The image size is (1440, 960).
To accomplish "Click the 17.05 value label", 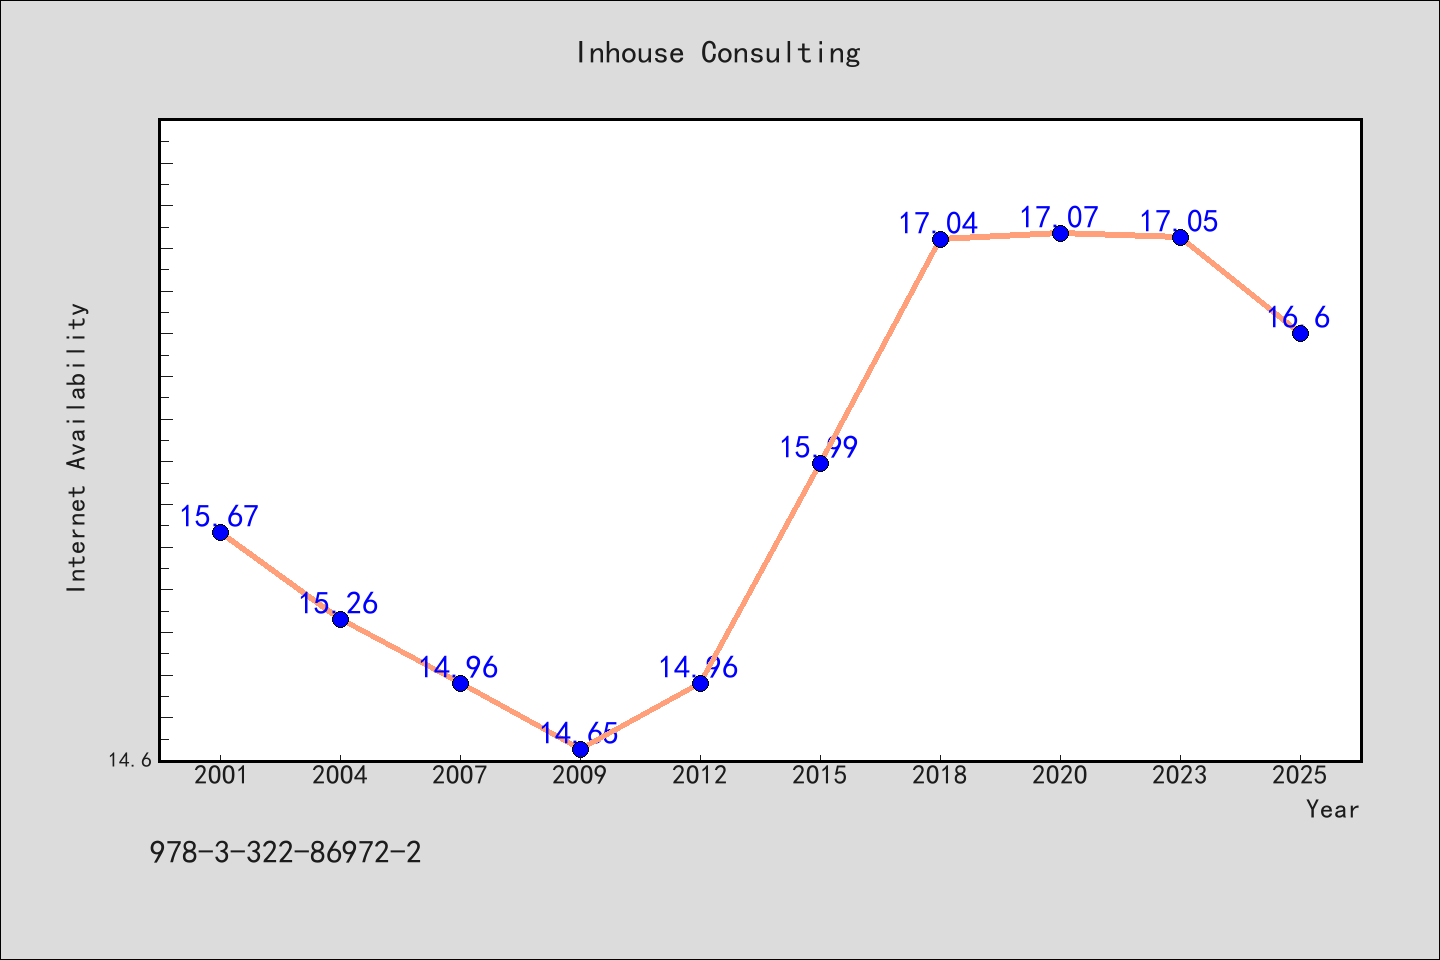I will pyautogui.click(x=1179, y=221).
